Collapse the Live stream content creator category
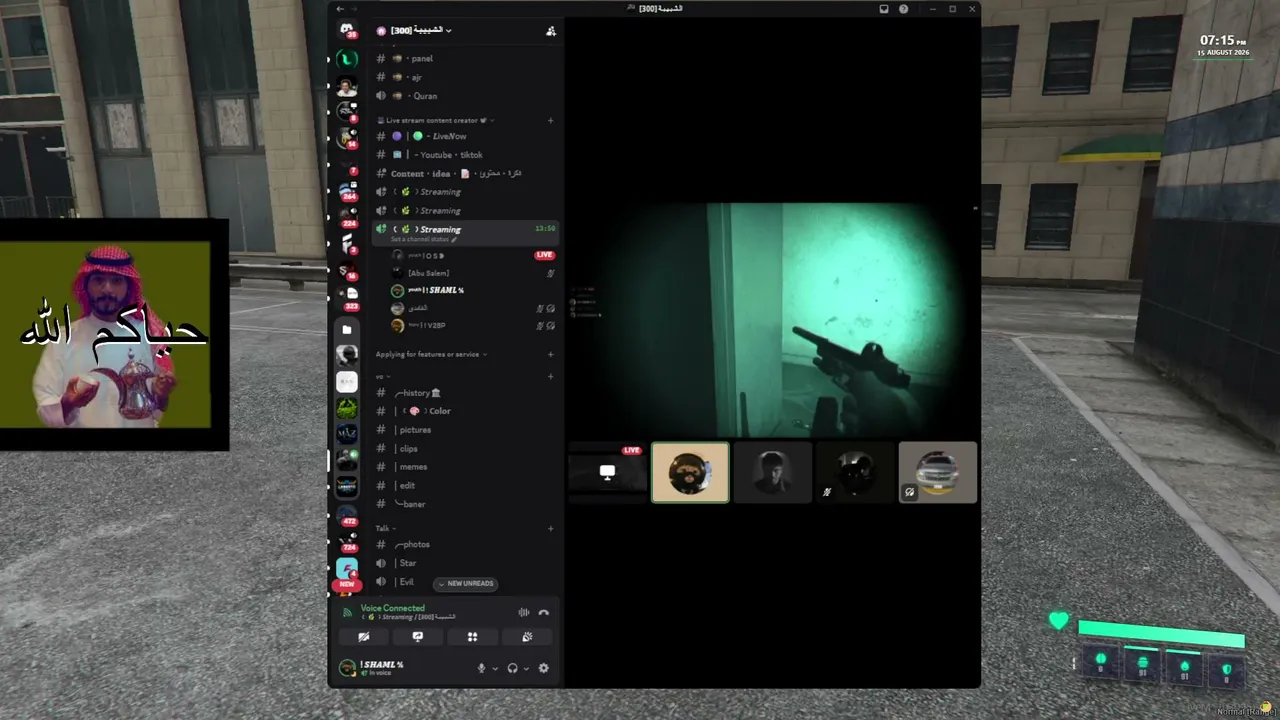This screenshot has width=1280, height=720. (436, 120)
